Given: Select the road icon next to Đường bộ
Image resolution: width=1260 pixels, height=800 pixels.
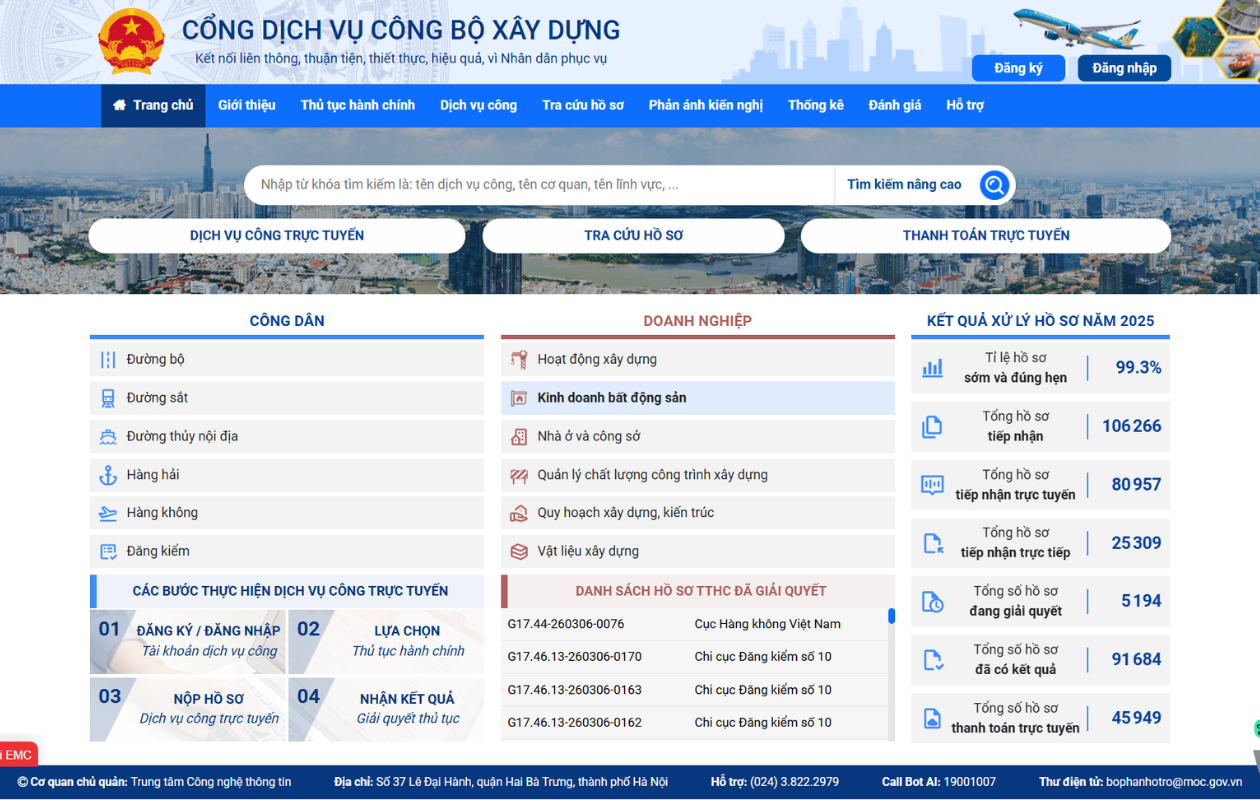Looking at the screenshot, I should coord(108,359).
